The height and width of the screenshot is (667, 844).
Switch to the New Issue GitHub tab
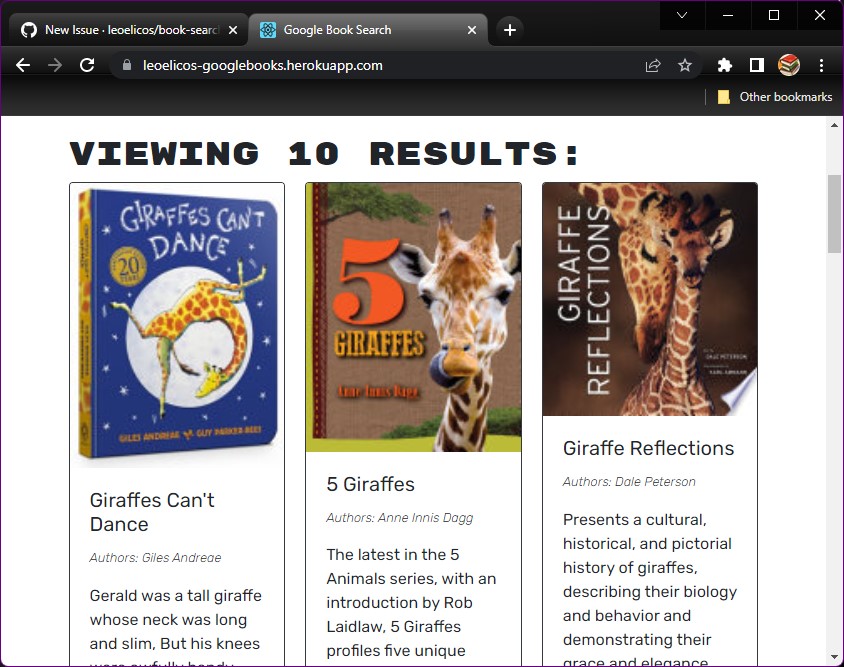pos(128,30)
